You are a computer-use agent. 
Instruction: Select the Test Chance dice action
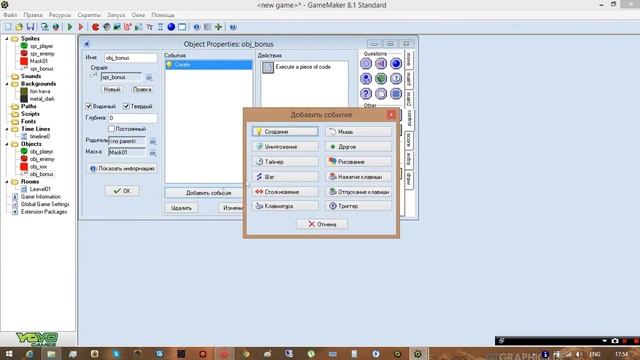(x=381, y=78)
